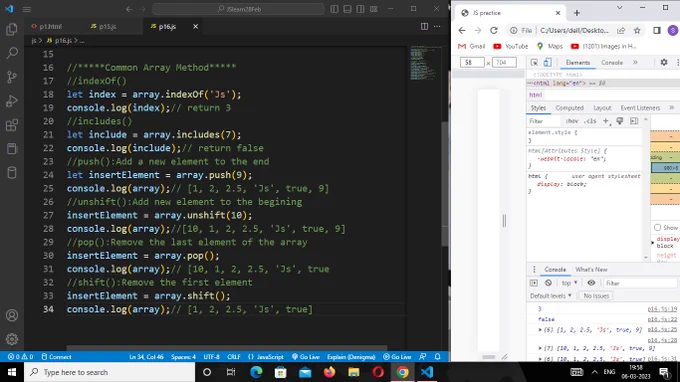Open the Search view in VS Code sidebar
Screen dimensions: 680x382
pos(12,53)
